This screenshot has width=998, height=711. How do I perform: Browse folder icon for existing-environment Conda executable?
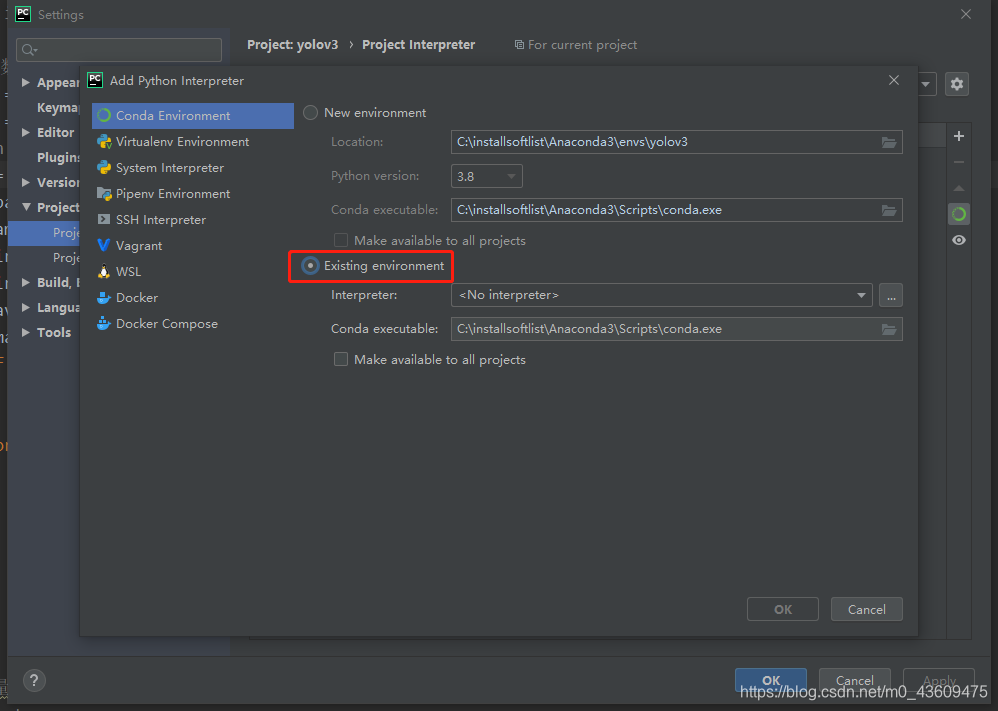(889, 330)
